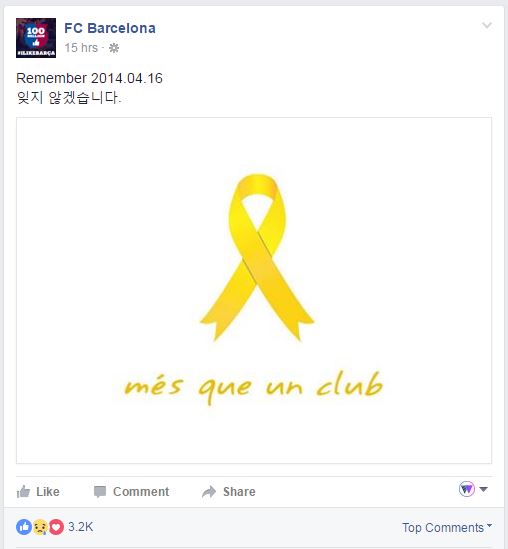Click the round commenting-as avatar icon

467,489
